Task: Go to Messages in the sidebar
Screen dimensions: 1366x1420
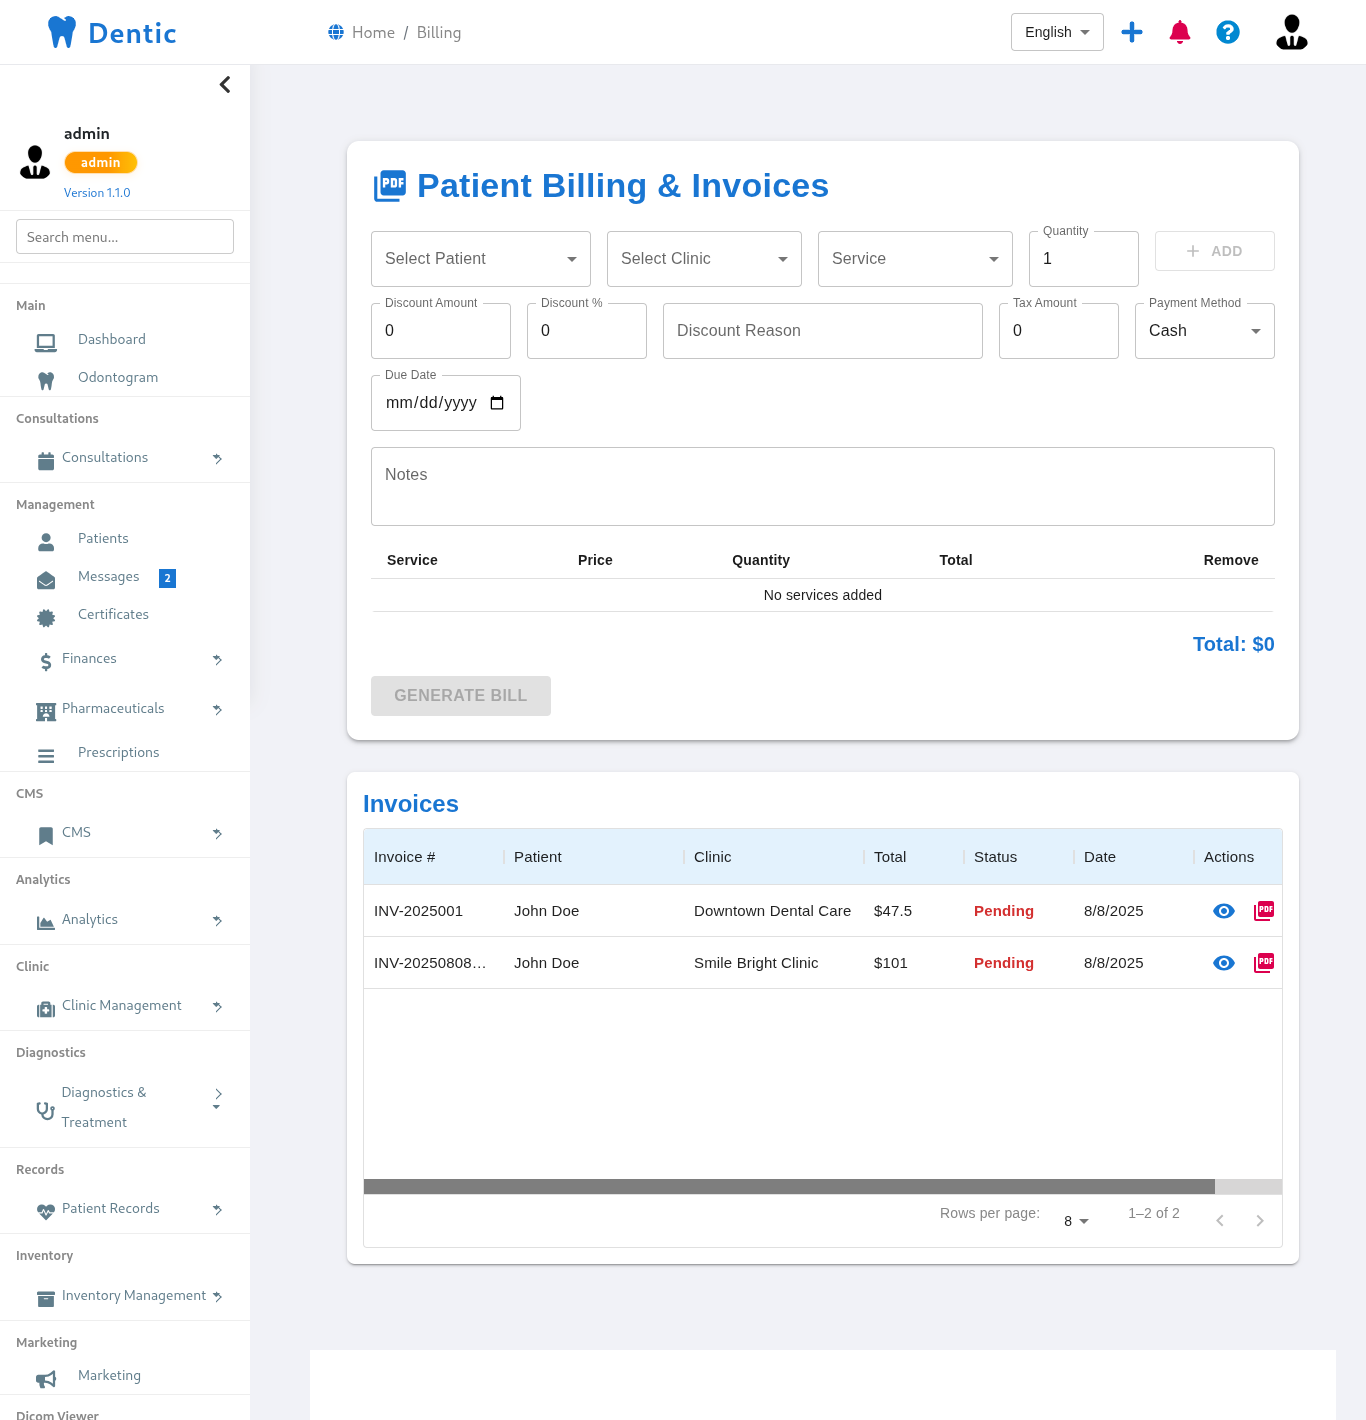Action: (x=108, y=577)
